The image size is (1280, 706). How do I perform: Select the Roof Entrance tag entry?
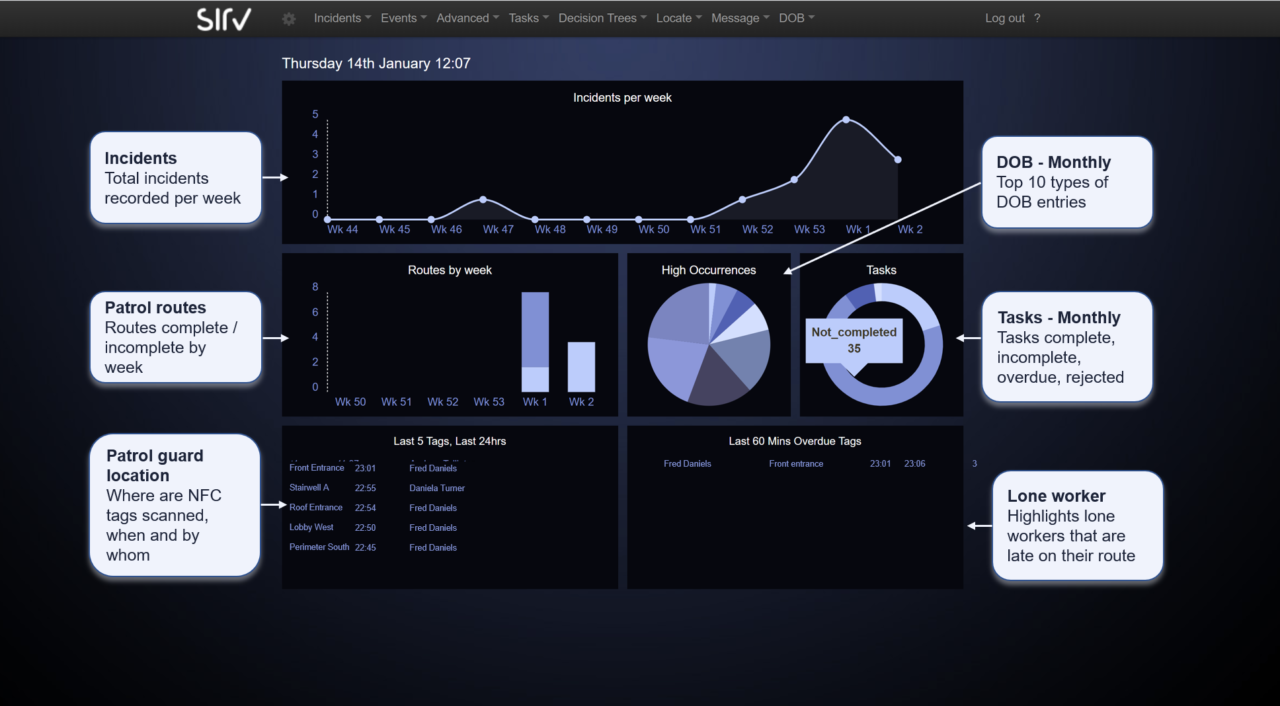(318, 507)
